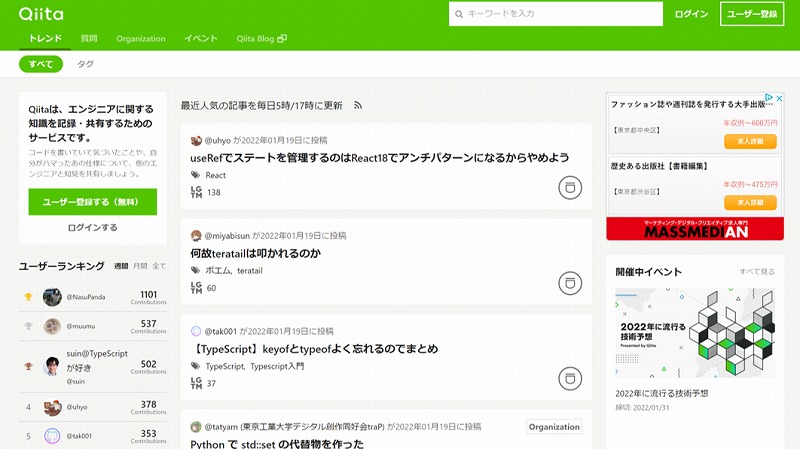Open 2022年に流行る技術予想 event thumbnail
This screenshot has width=800, height=449.
tap(695, 333)
